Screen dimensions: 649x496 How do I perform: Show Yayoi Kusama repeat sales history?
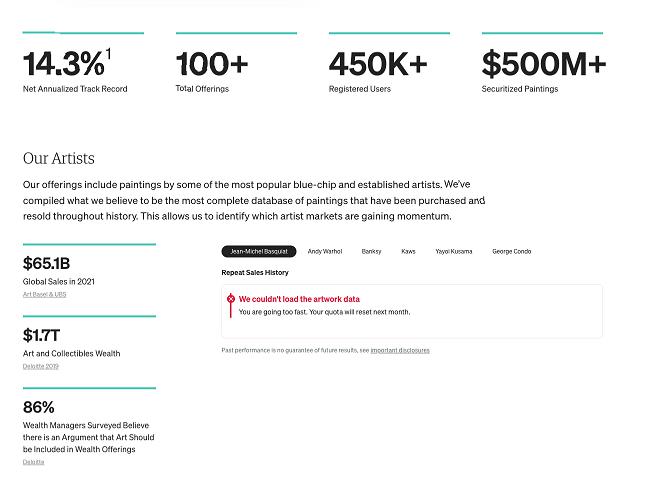(x=454, y=252)
